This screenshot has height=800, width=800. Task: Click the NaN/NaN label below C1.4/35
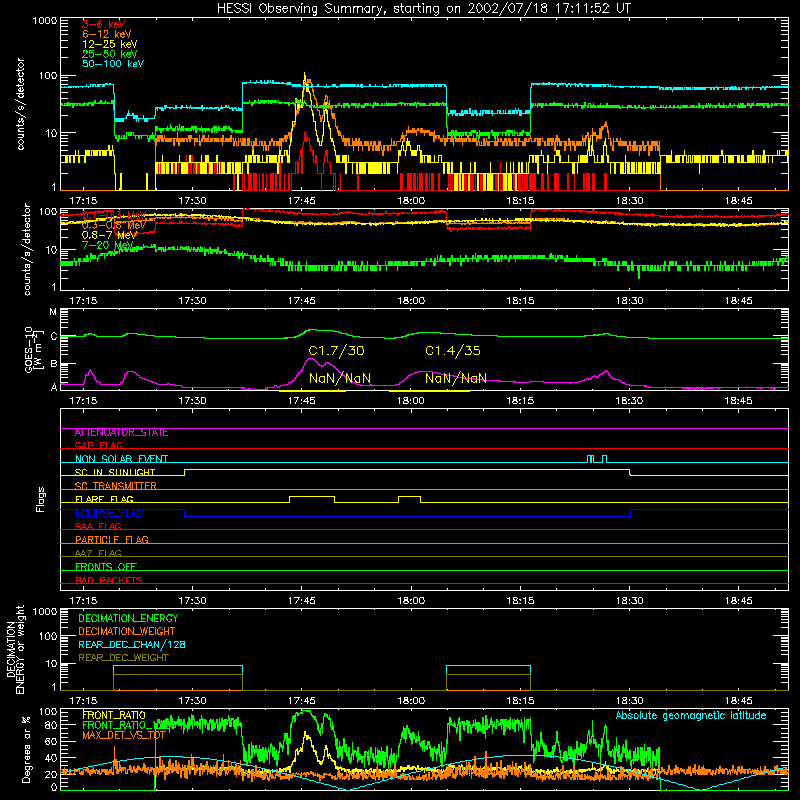click(x=456, y=378)
